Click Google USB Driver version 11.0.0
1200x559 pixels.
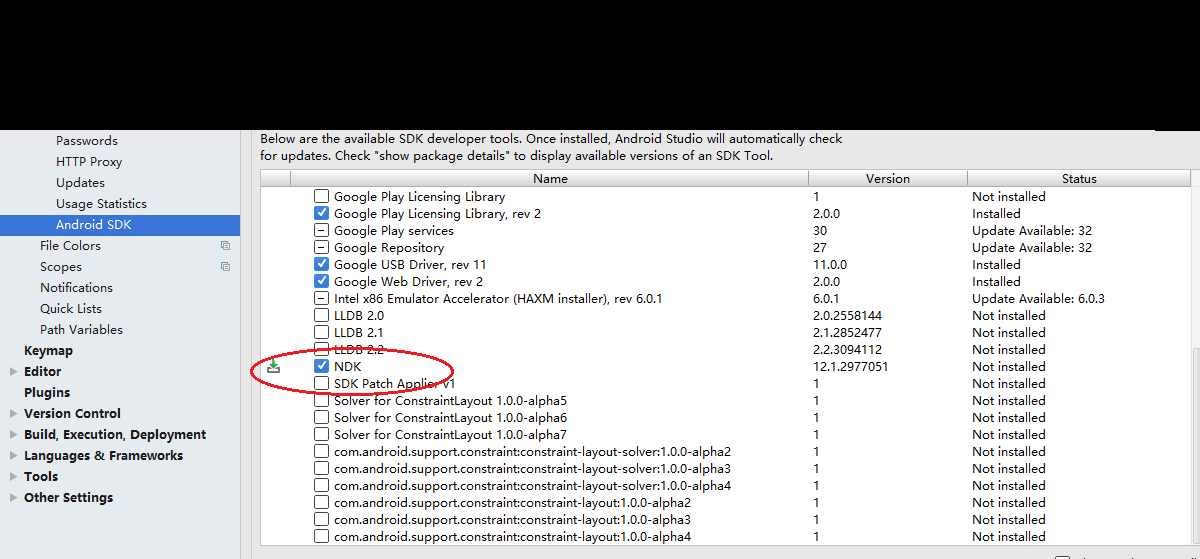[x=830, y=265]
